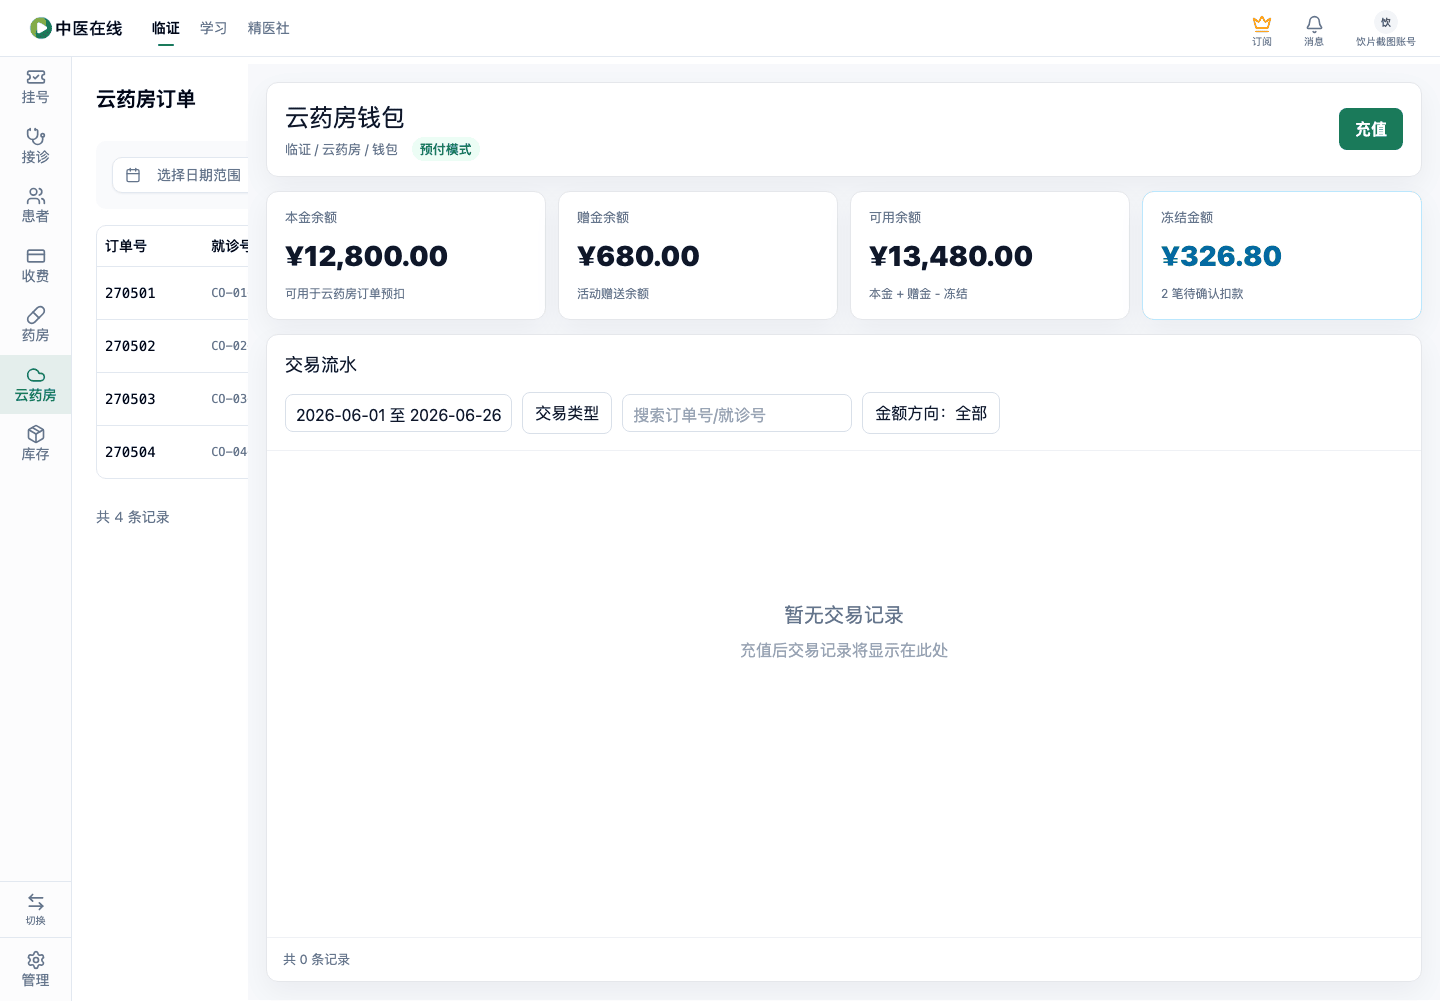Click the CO-03 visit number cell
Image resolution: width=1440 pixels, height=1001 pixels.
[229, 399]
